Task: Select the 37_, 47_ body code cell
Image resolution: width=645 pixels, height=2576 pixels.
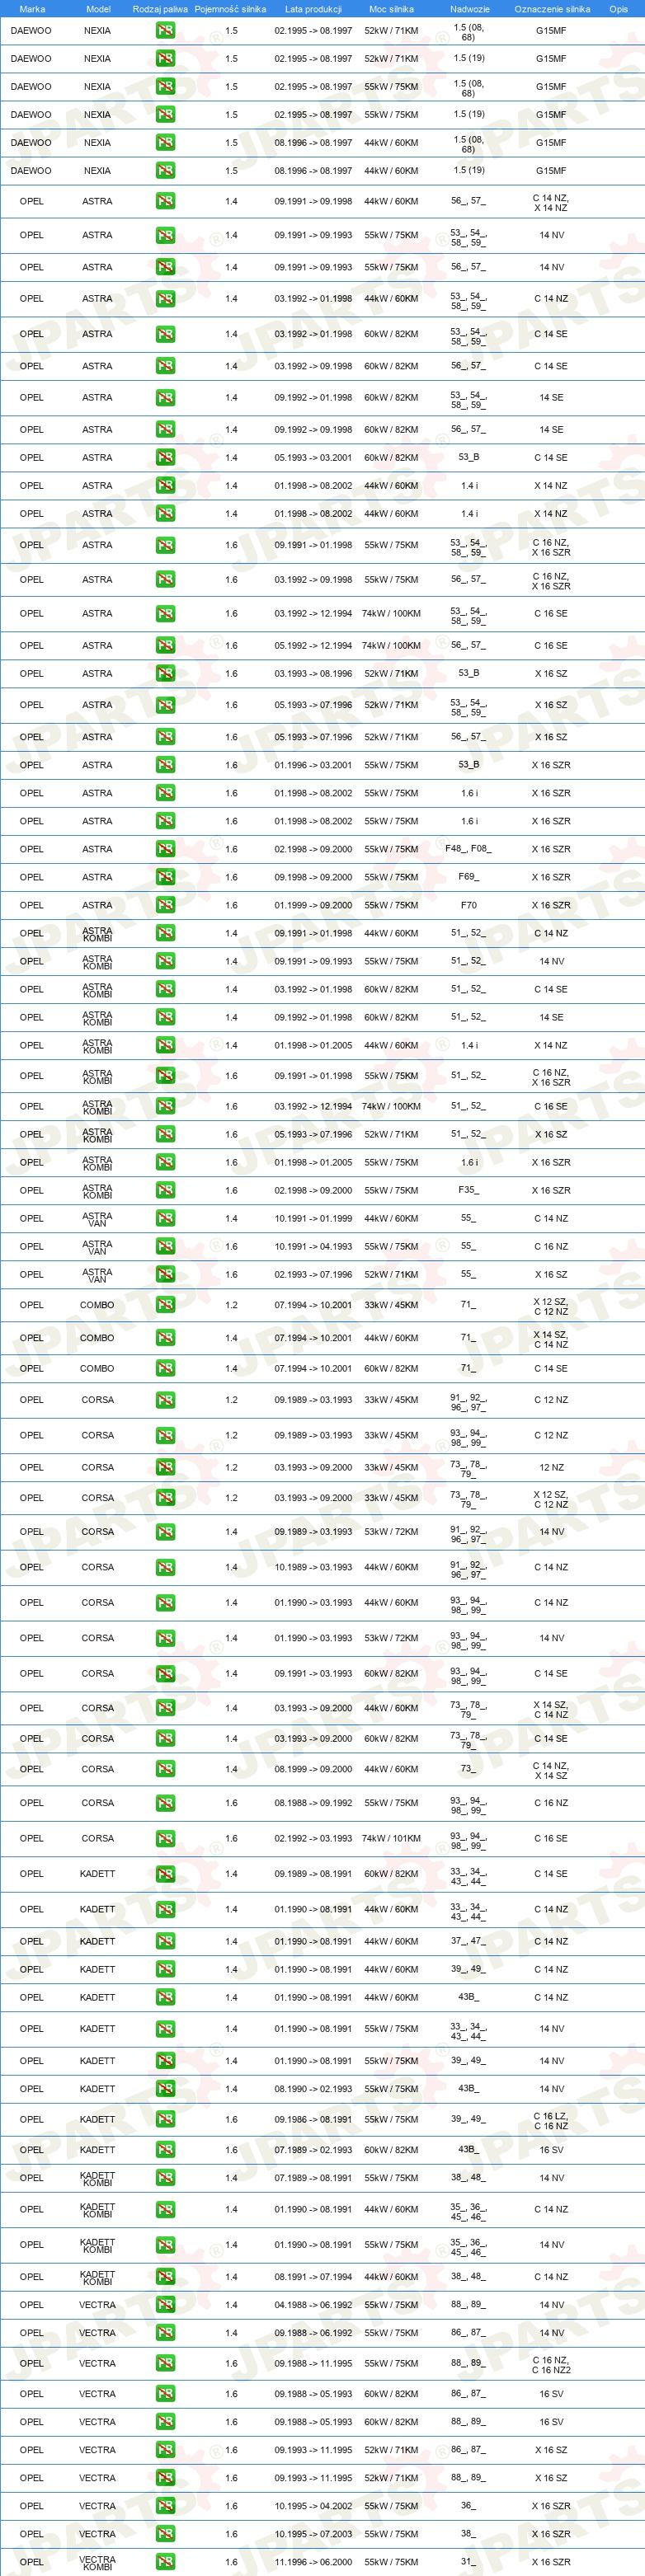Action: (x=469, y=1942)
